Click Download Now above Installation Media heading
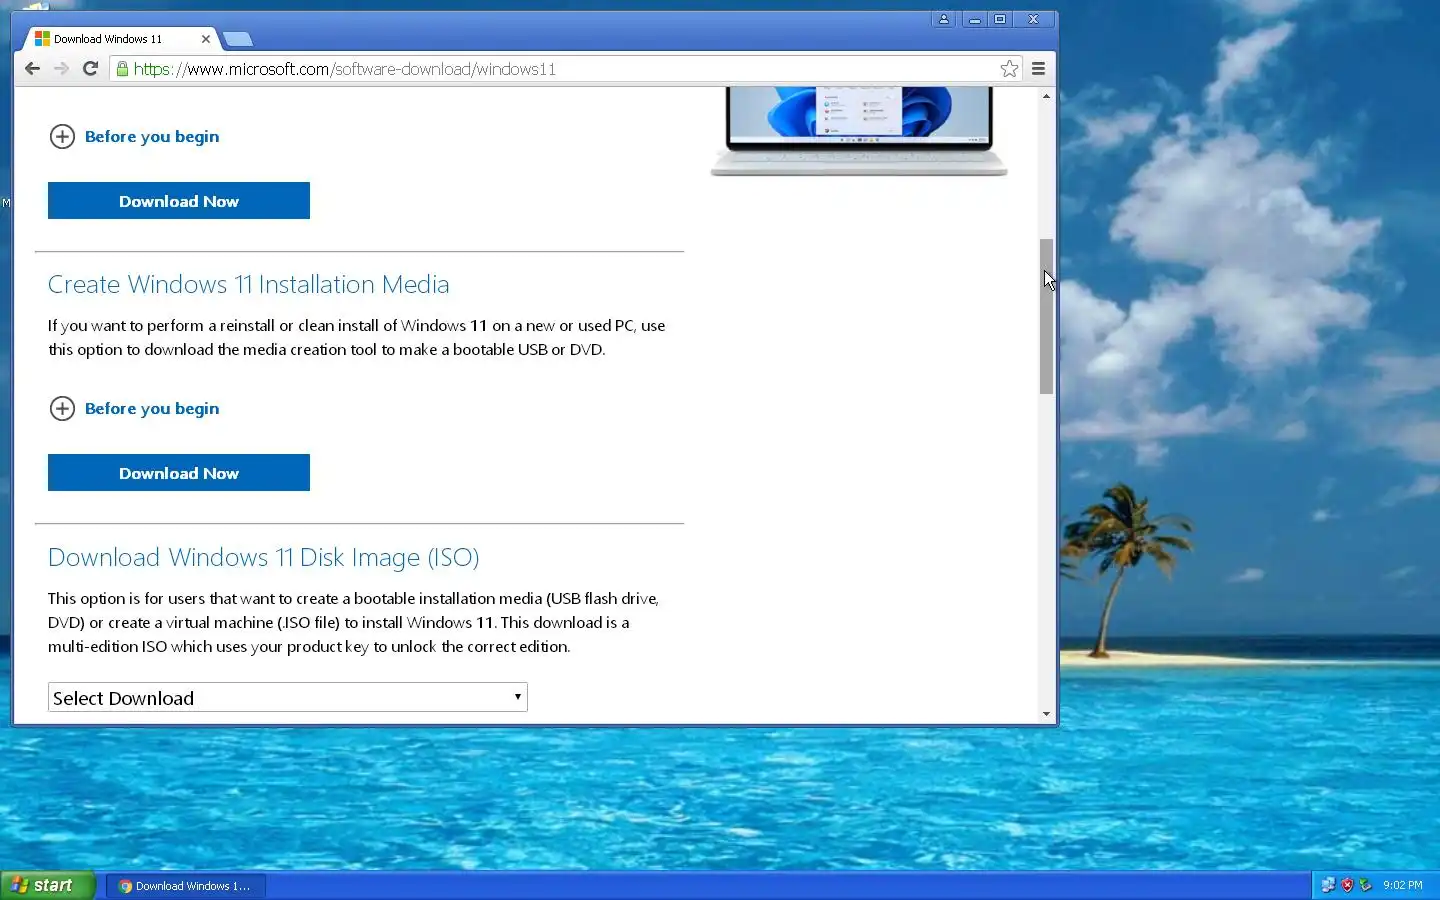The height and width of the screenshot is (900, 1440). pos(179,201)
